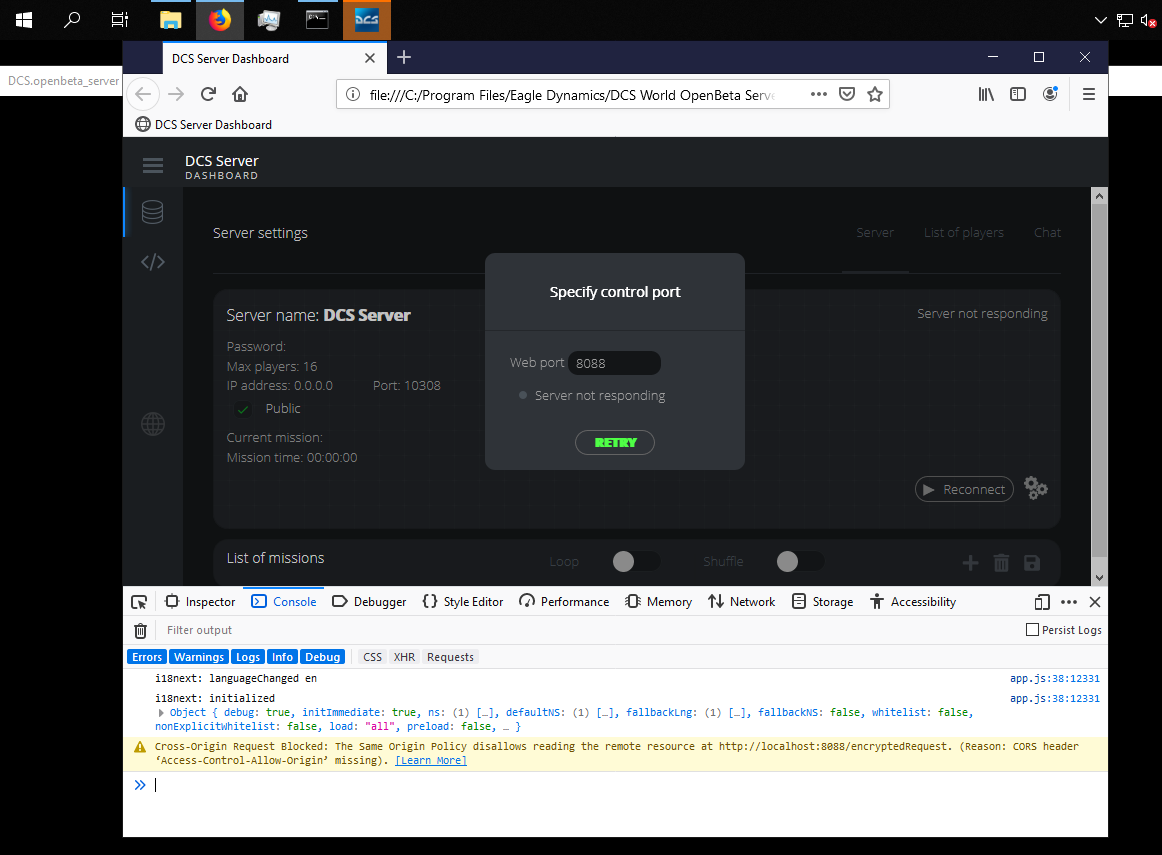Toggle the Debug console filter
Viewport: 1162px width, 855px height.
[x=322, y=657]
